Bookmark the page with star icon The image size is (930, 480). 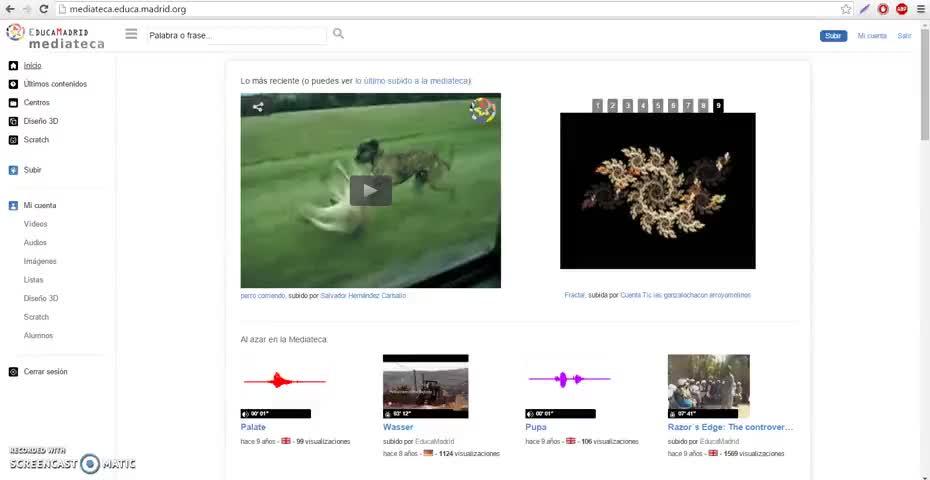[846, 9]
